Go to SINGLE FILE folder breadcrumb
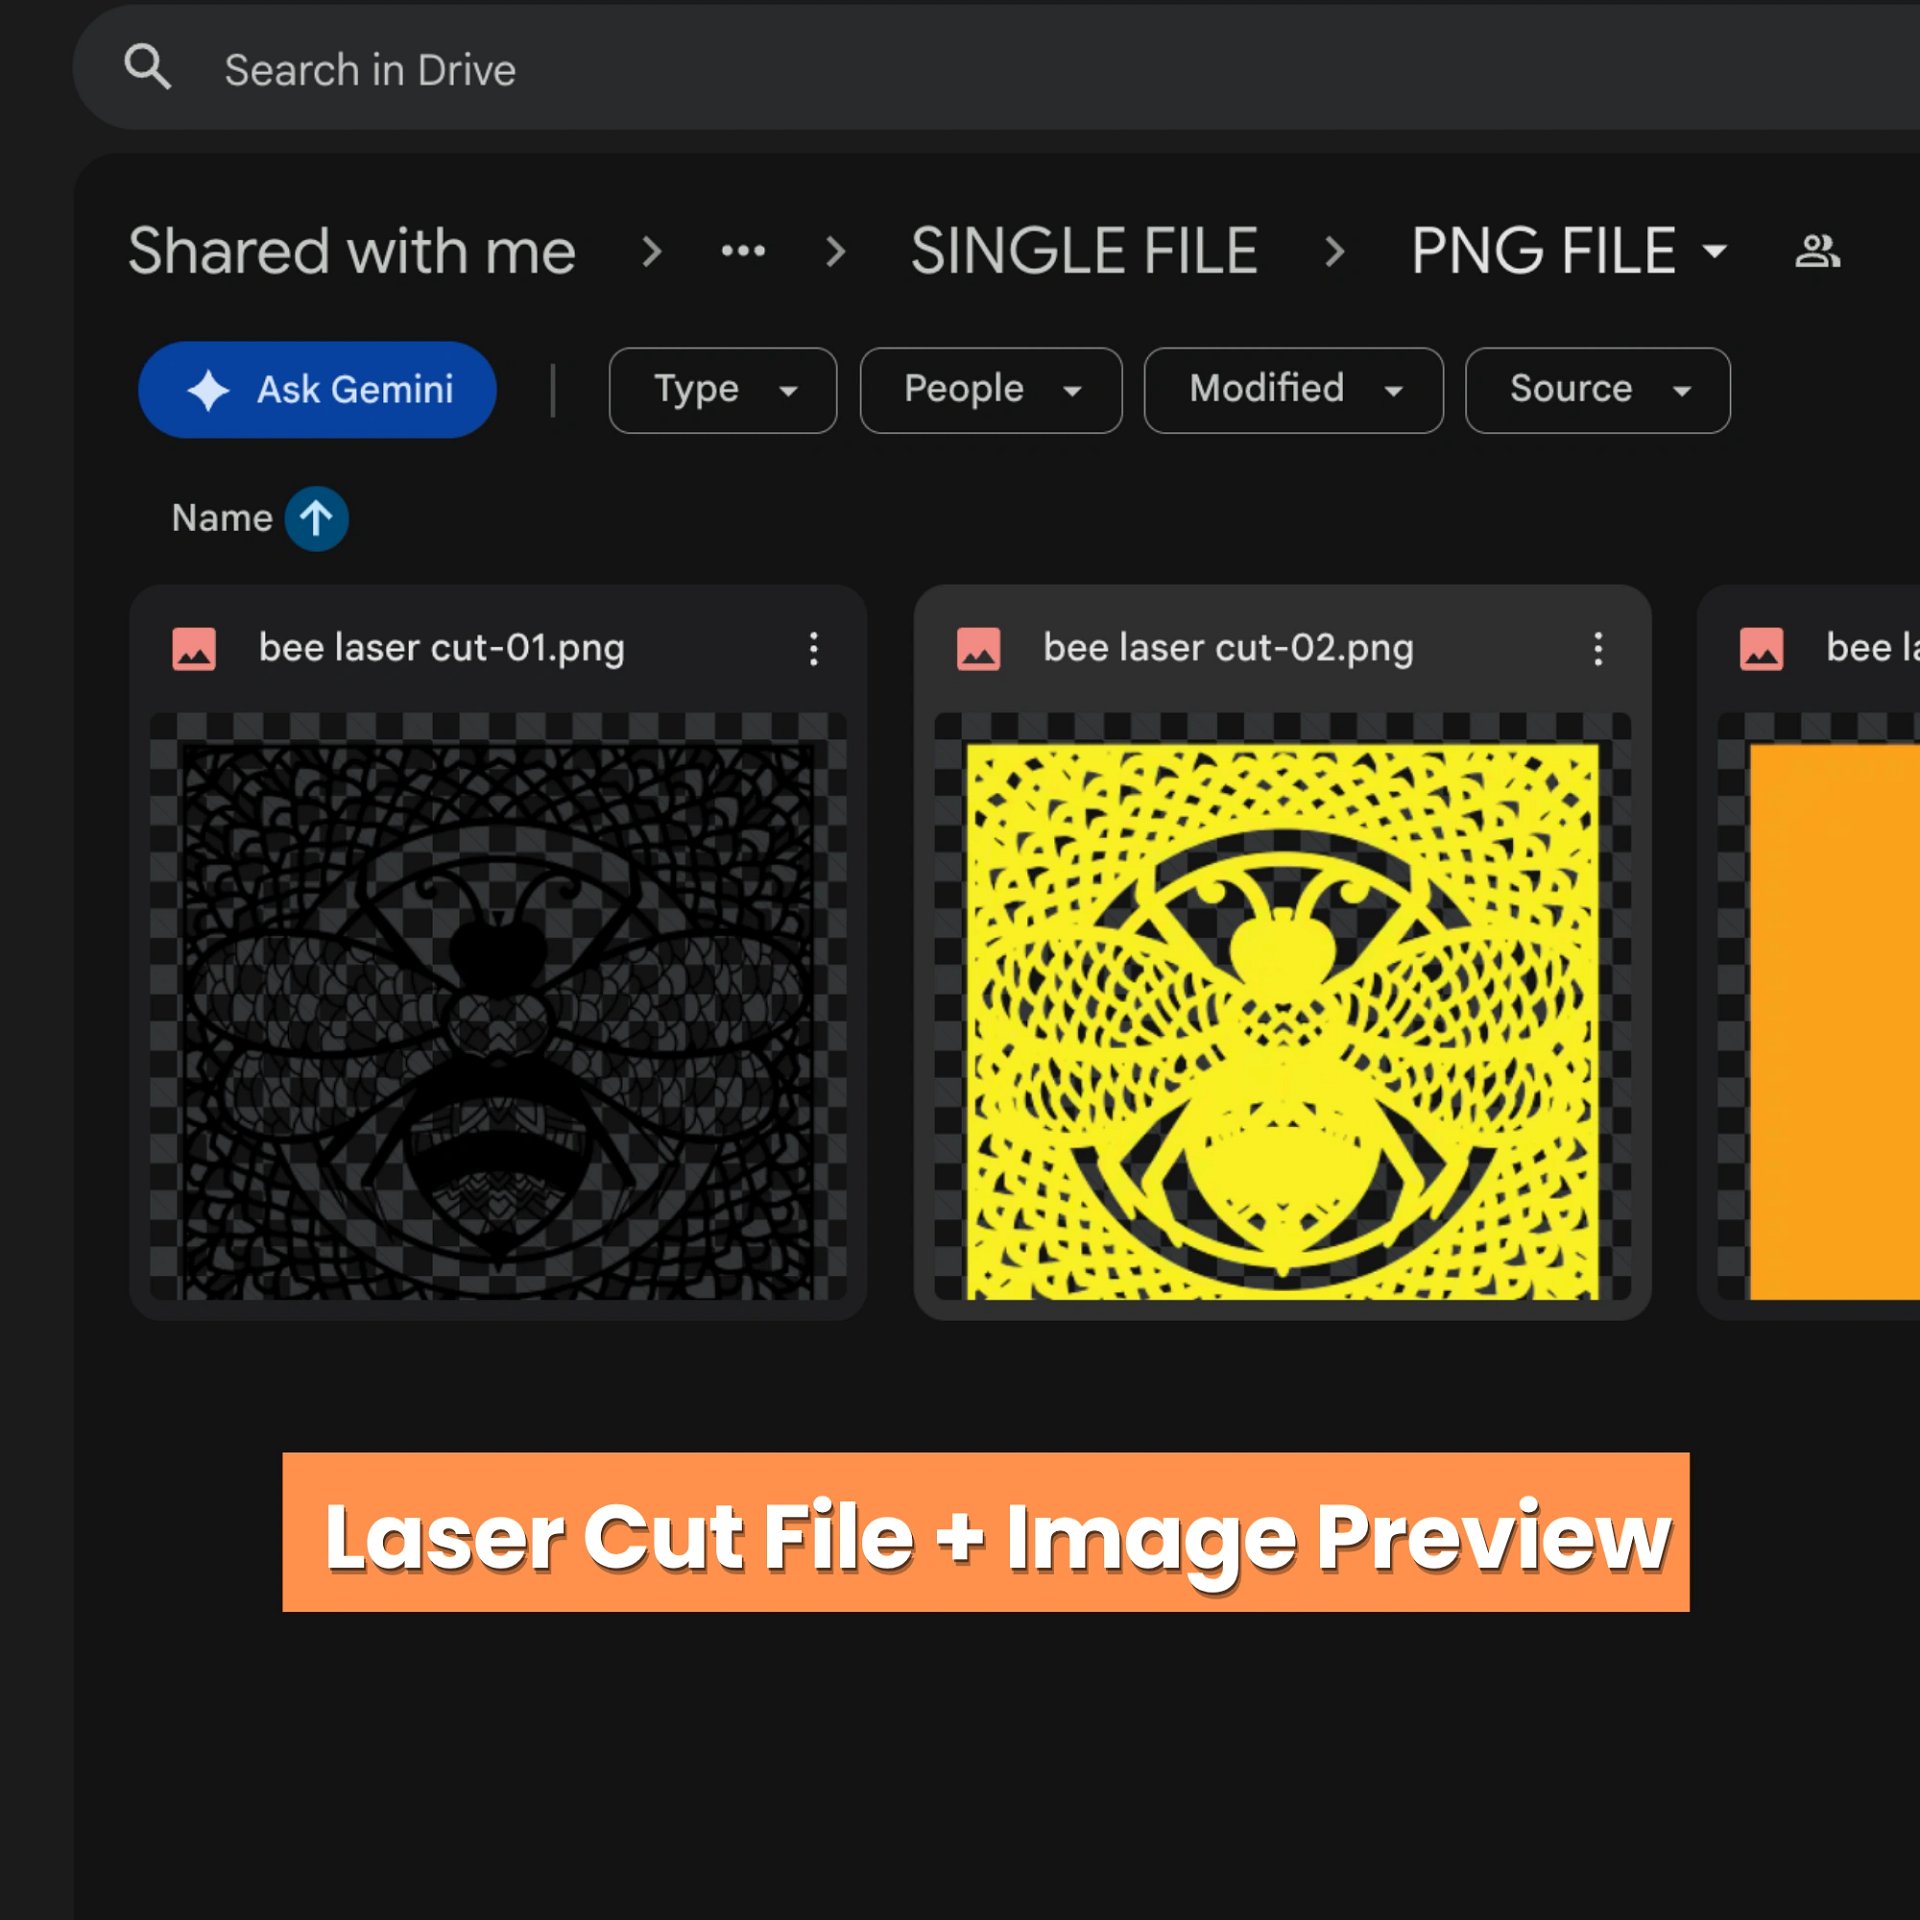This screenshot has height=1920, width=1920. [1084, 250]
